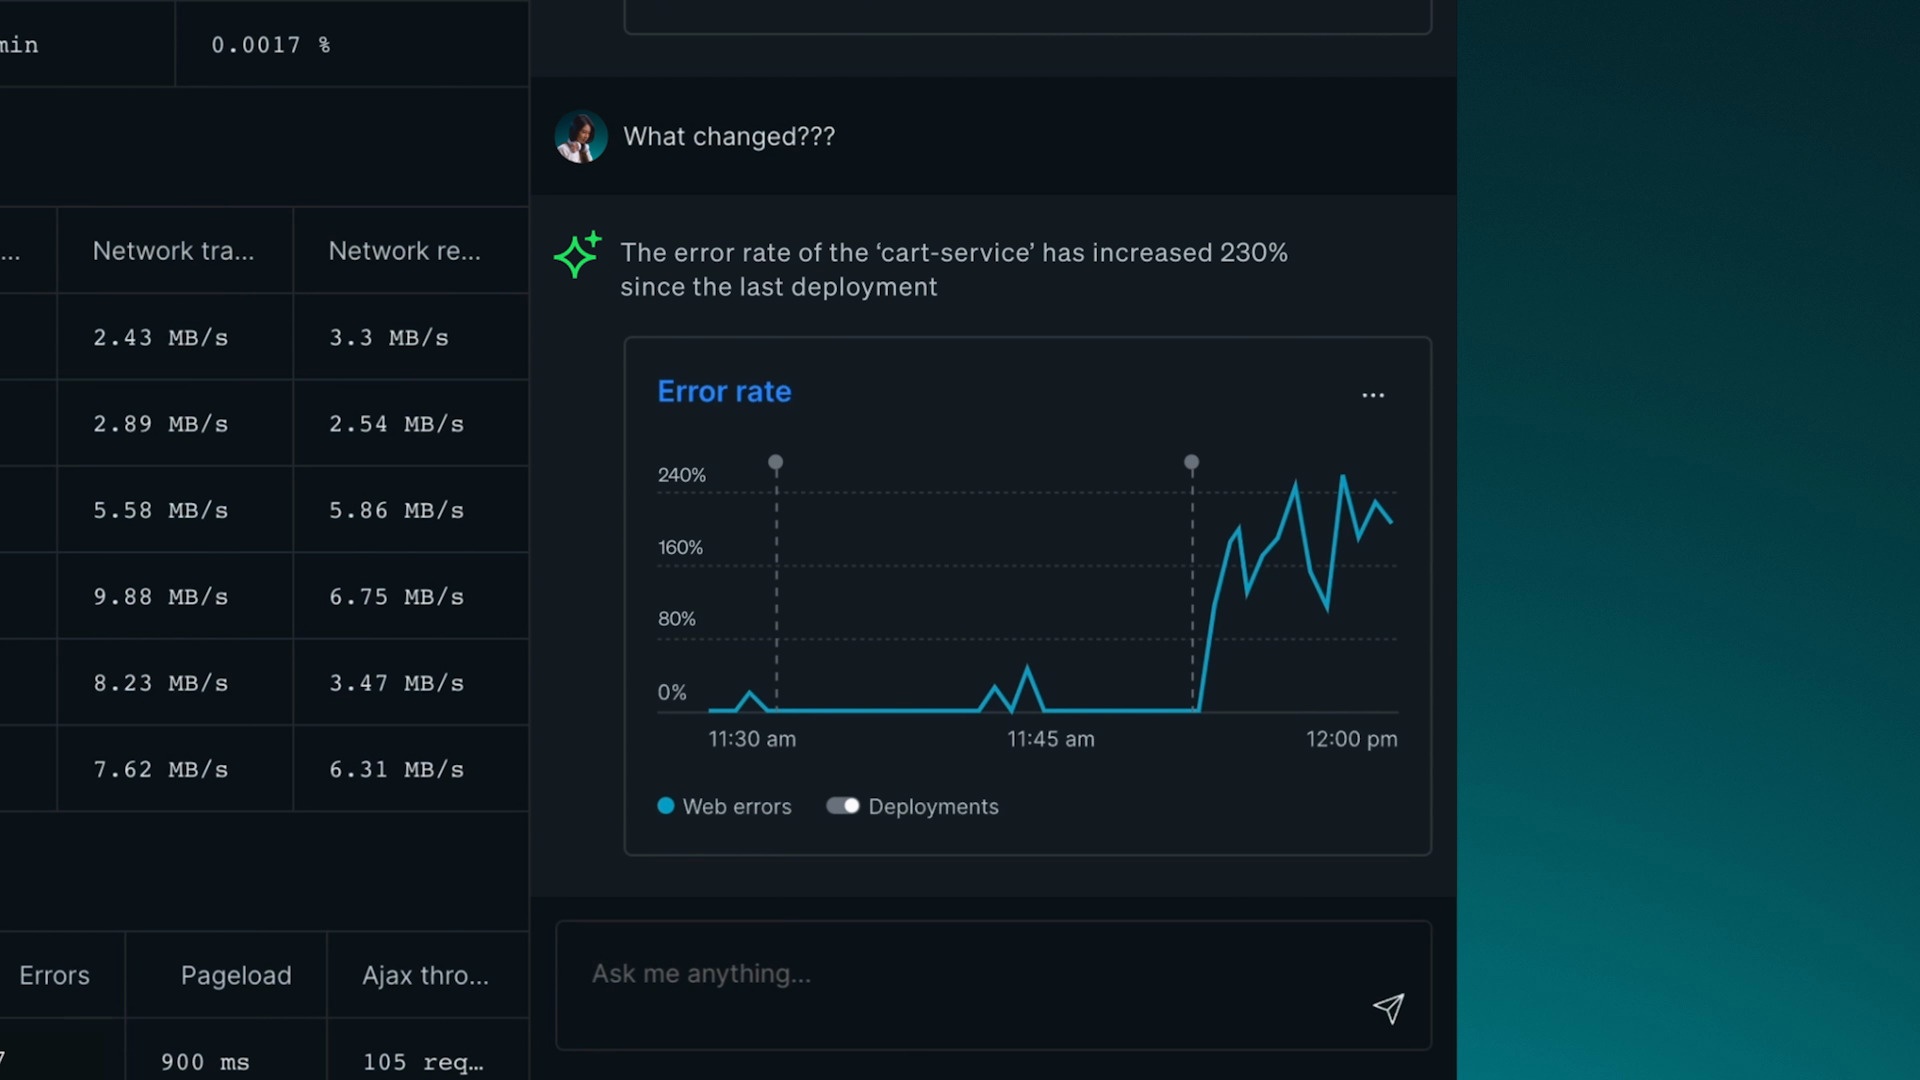Select the second deployment marker before 12:00 pm

point(1191,463)
